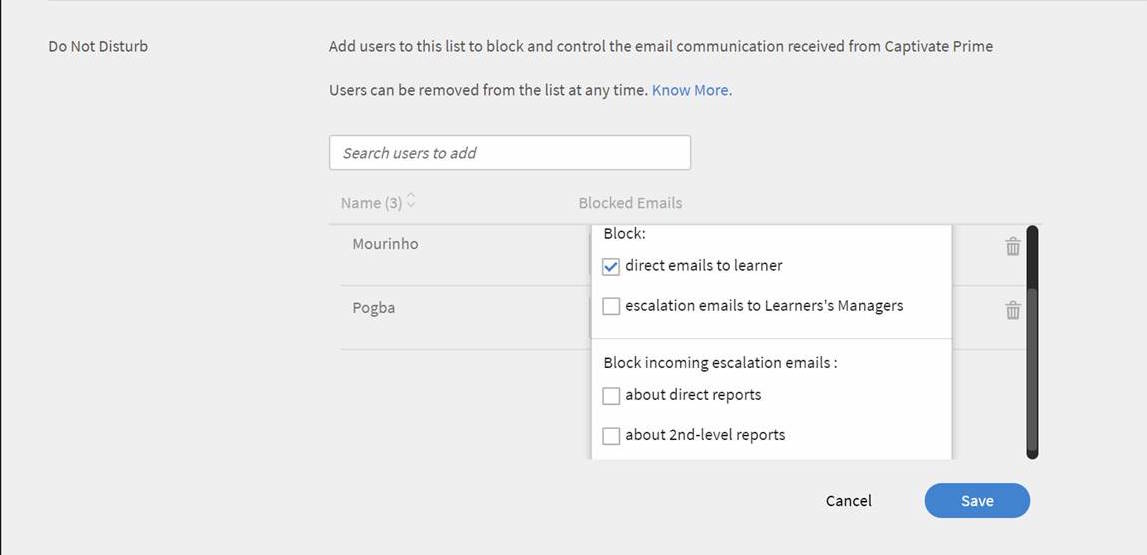The image size is (1147, 555).
Task: Delete Mourinho from the blocked list
Action: coord(1012,246)
